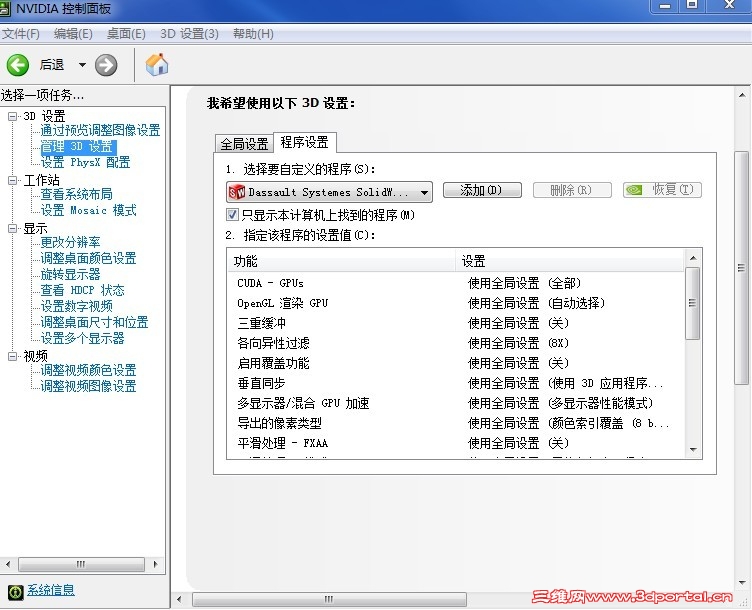Open 设置 Mosaic 模式 task
Viewport: 752px width, 610px height.
pos(88,210)
